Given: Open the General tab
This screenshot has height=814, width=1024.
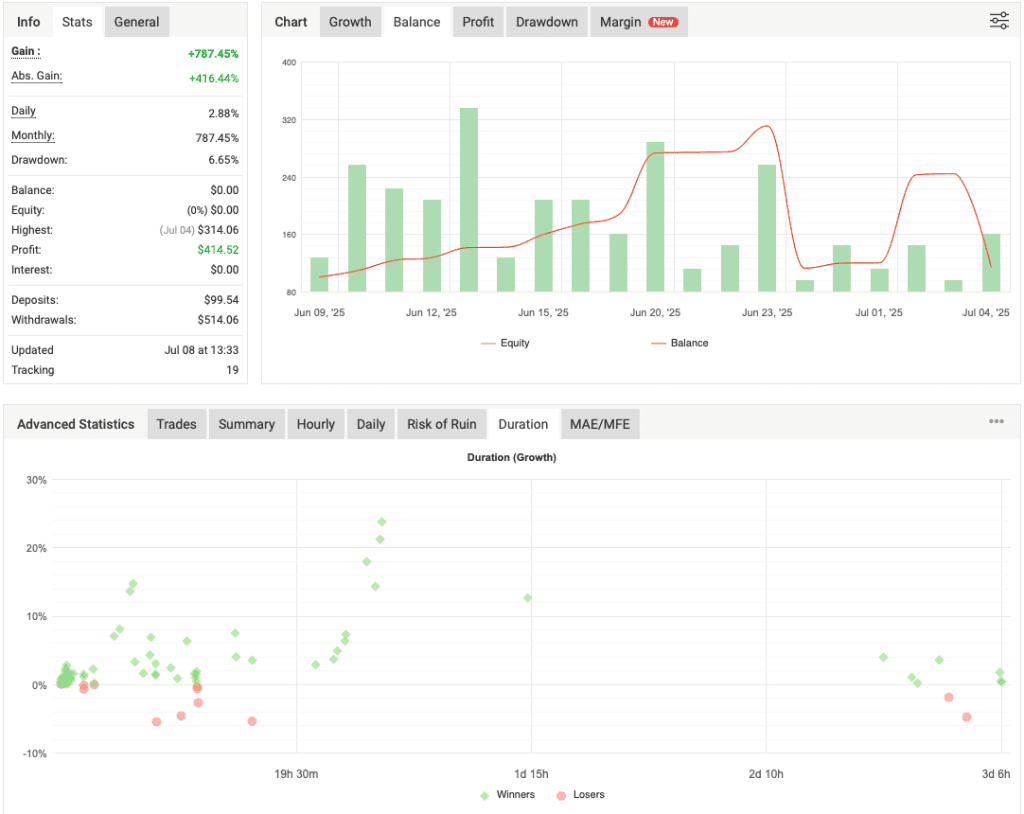Looking at the screenshot, I should click(136, 20).
